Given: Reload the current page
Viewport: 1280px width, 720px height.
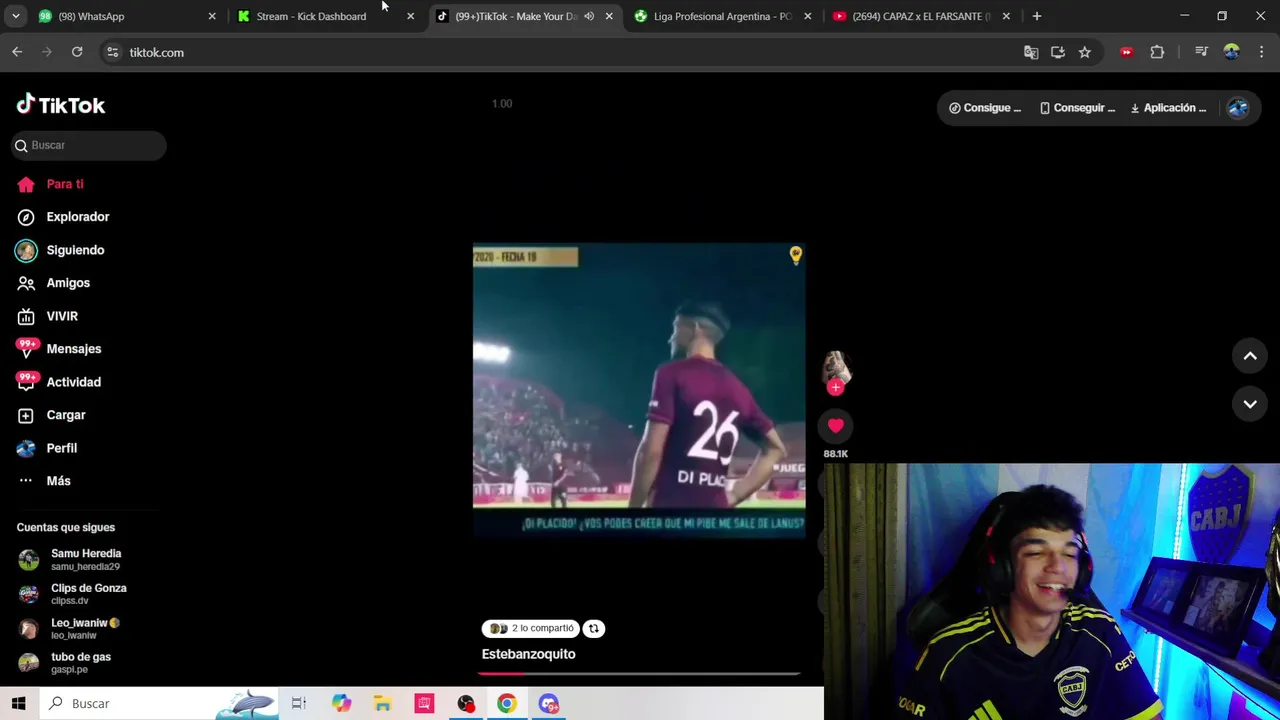Looking at the screenshot, I should (77, 52).
